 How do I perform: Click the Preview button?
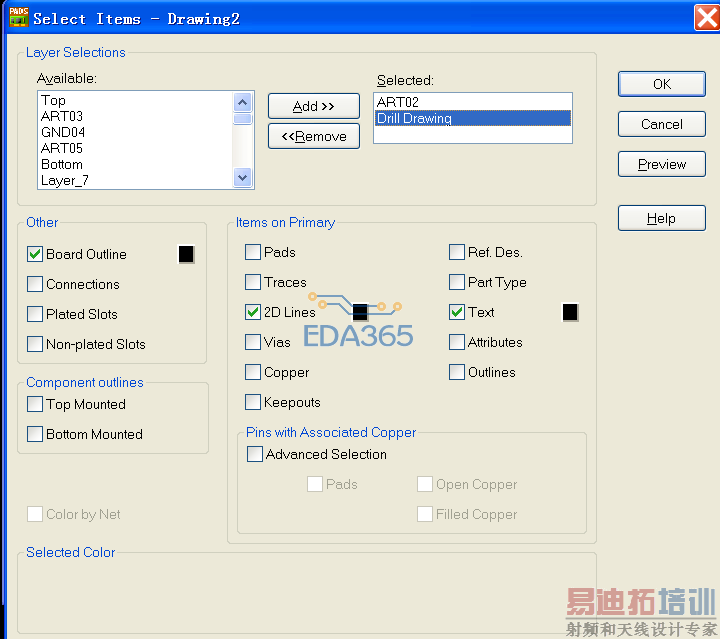(x=662, y=164)
